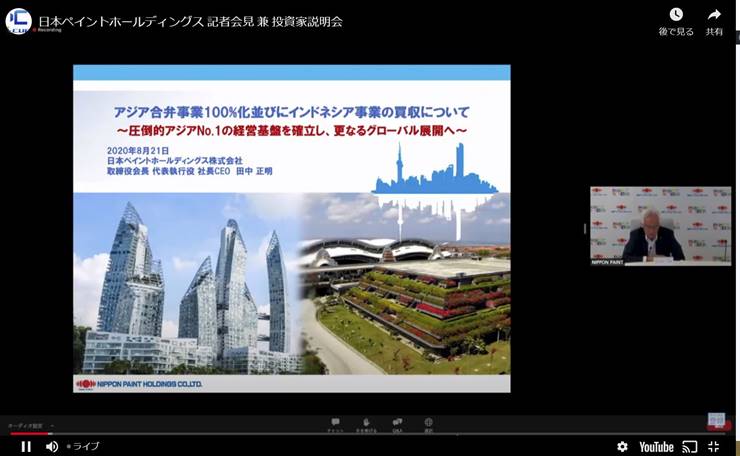The width and height of the screenshot is (740, 456).
Task: Cast the video to a TV
Action: (x=690, y=446)
